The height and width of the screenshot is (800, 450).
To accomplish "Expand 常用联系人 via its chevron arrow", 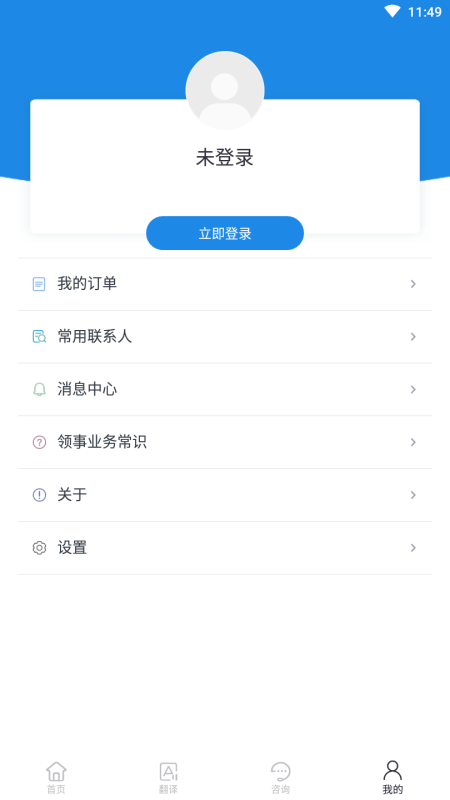I will tap(413, 337).
